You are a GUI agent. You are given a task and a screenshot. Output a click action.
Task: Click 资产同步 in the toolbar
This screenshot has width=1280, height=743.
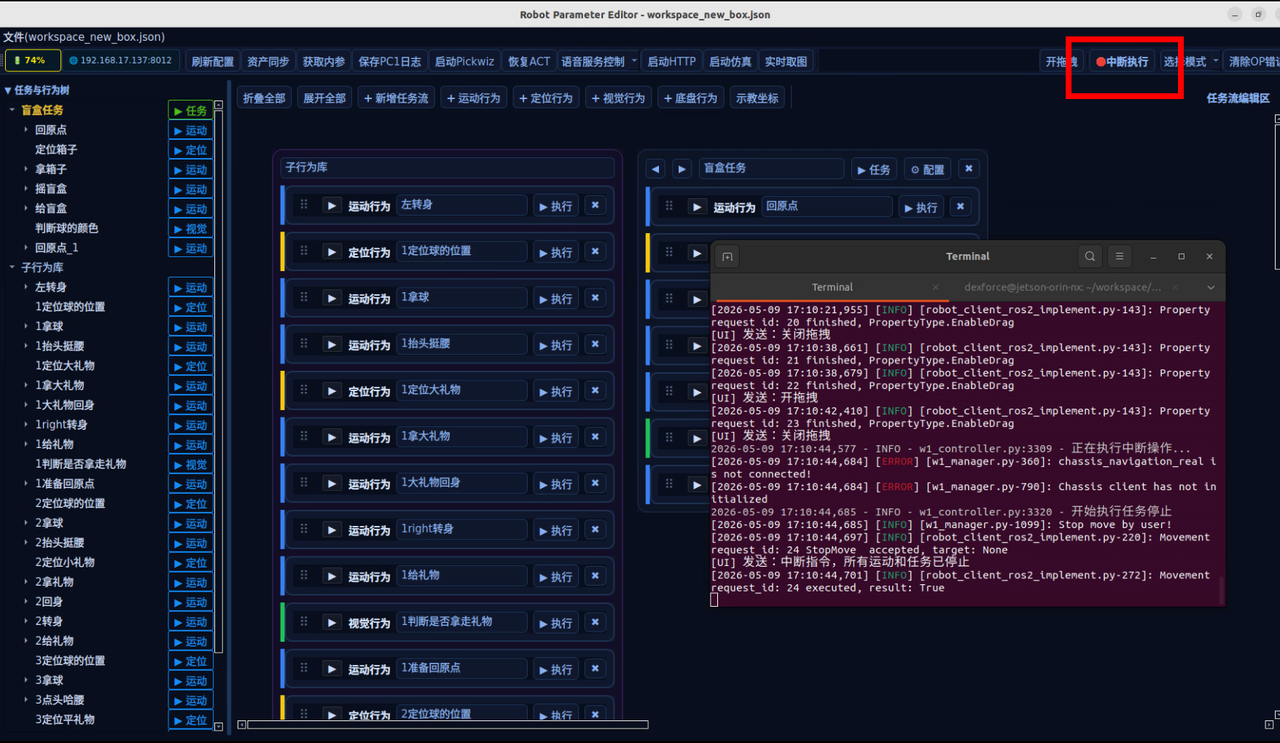(x=268, y=61)
